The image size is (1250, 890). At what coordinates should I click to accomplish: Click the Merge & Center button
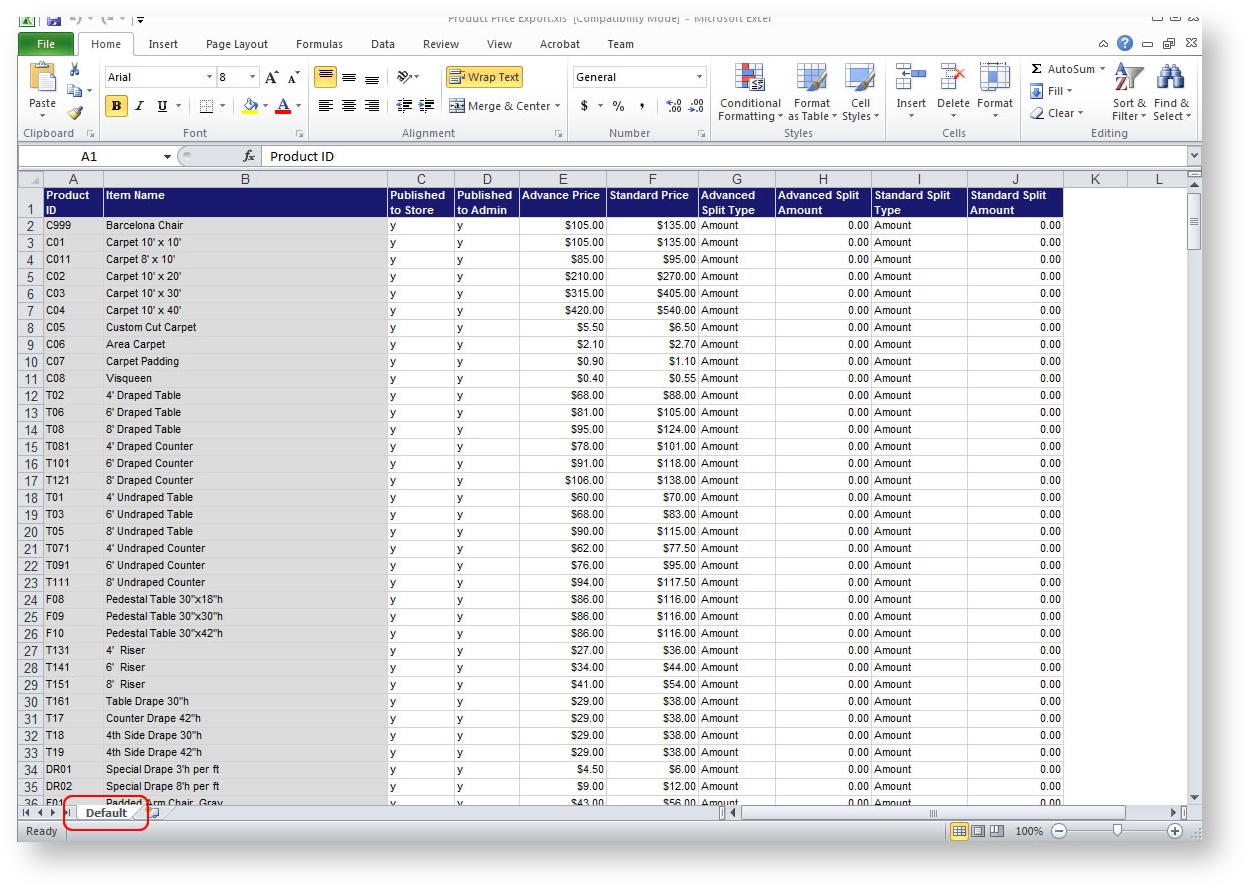[500, 106]
